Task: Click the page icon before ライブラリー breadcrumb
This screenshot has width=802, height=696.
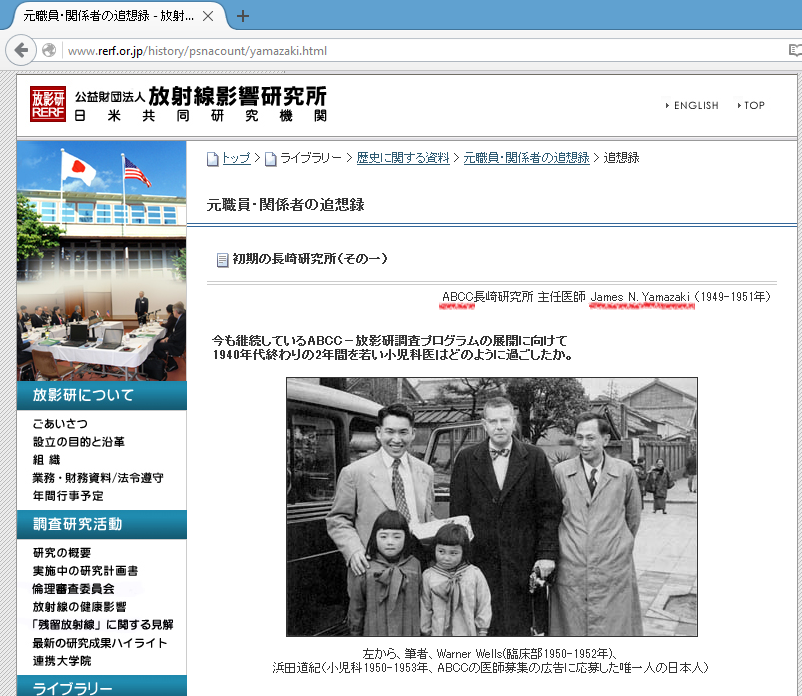Action: (271, 159)
